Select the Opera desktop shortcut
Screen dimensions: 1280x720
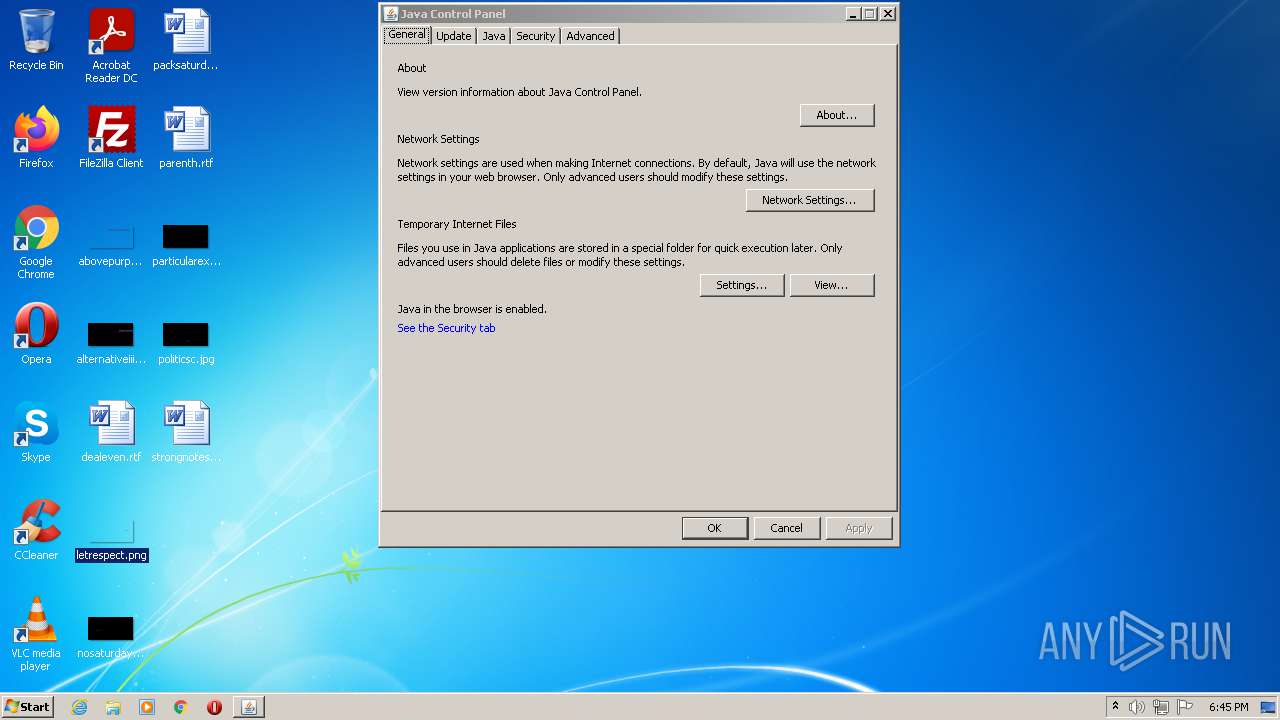36,334
